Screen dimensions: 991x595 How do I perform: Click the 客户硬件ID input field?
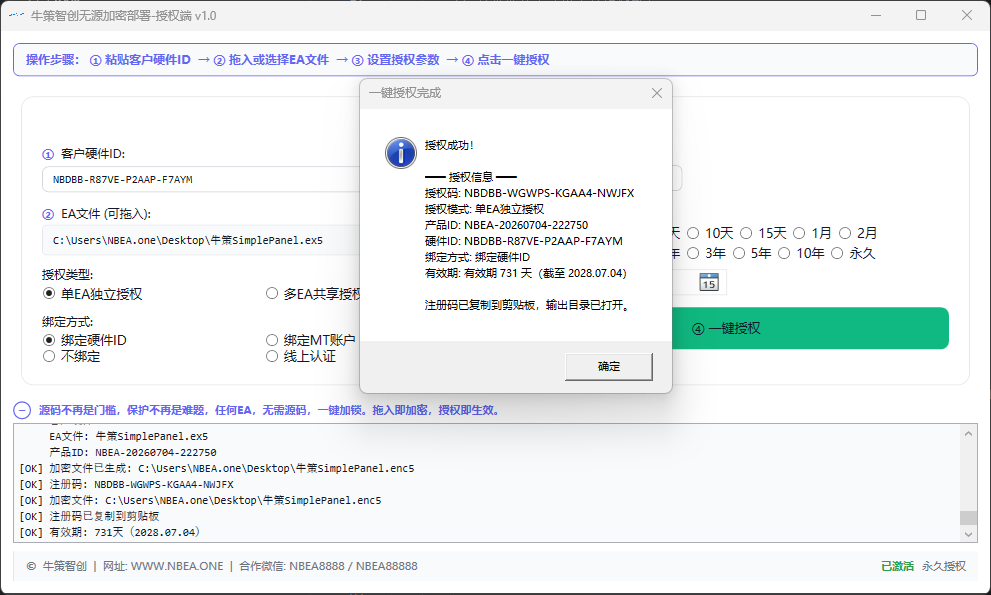pyautogui.click(x=201, y=180)
